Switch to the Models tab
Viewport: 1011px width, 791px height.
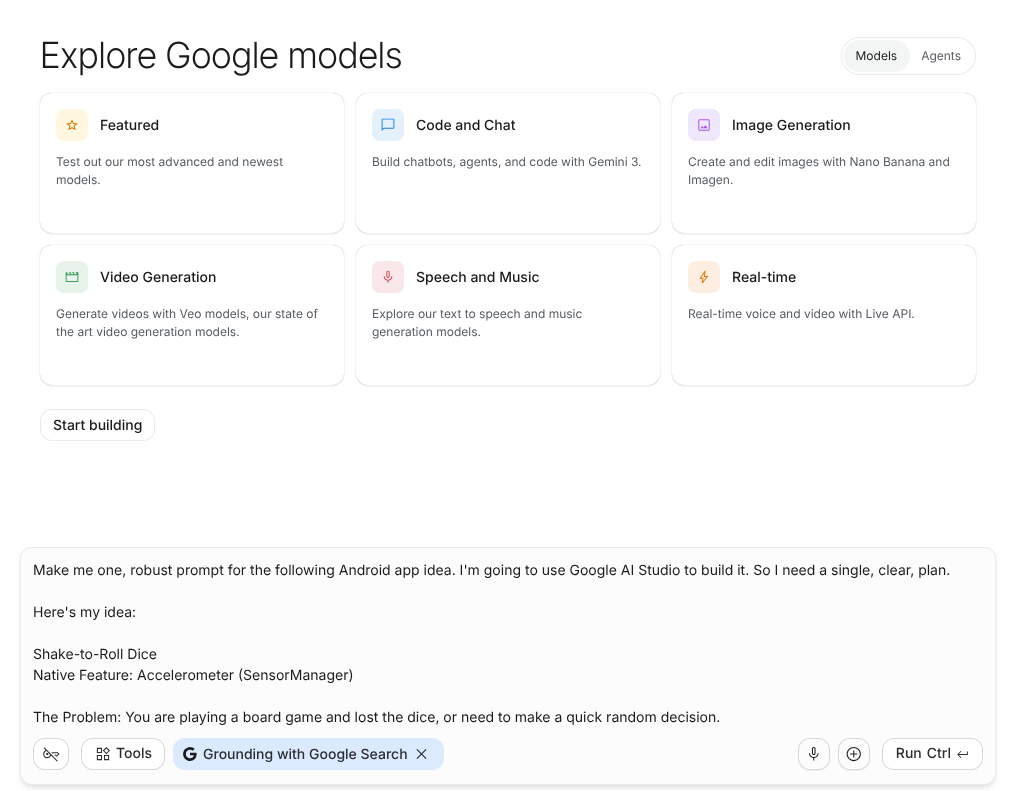(x=876, y=56)
